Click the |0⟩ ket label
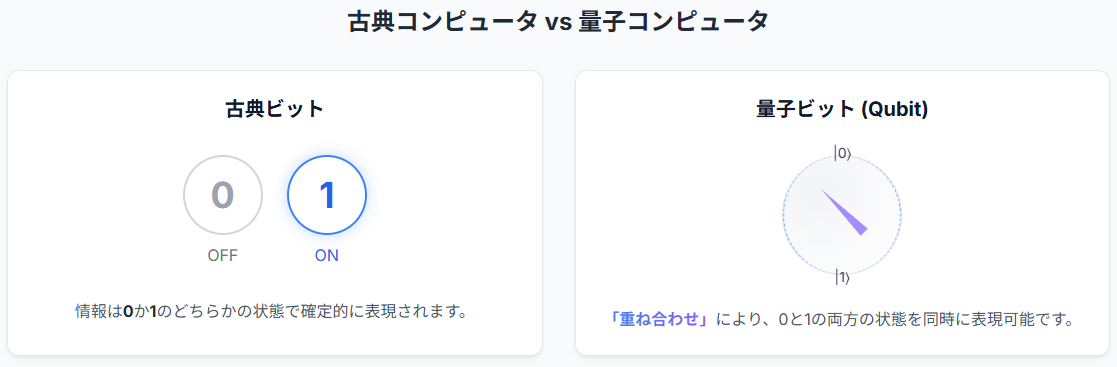 [843, 153]
